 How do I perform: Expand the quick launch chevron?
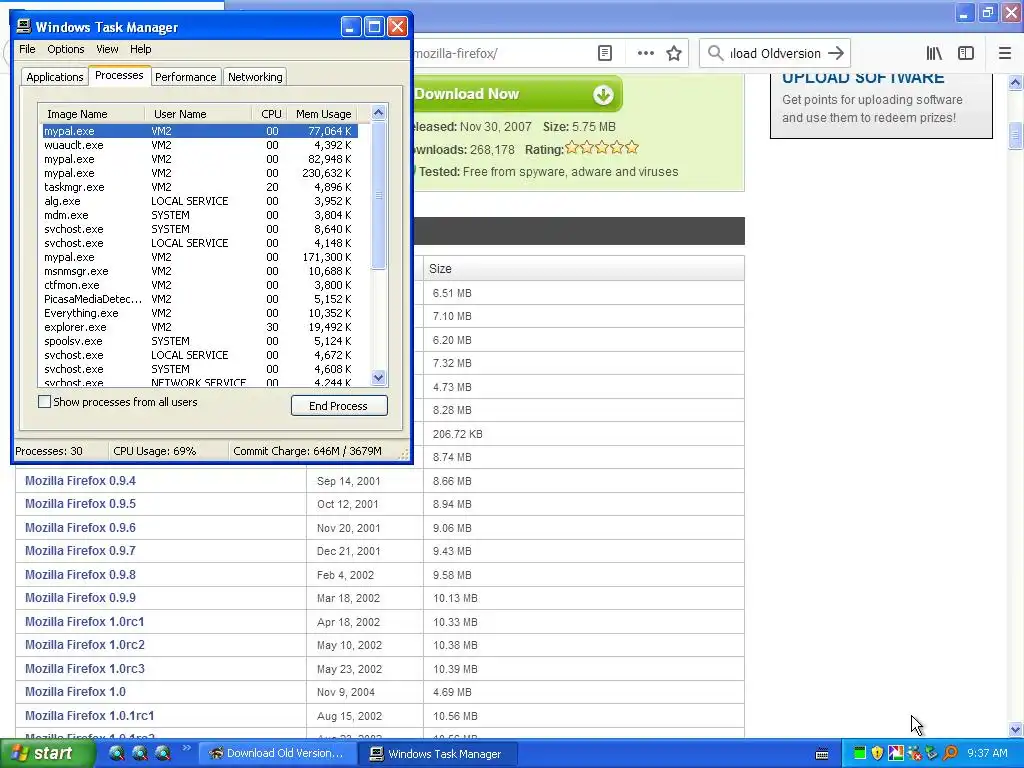tap(186, 748)
